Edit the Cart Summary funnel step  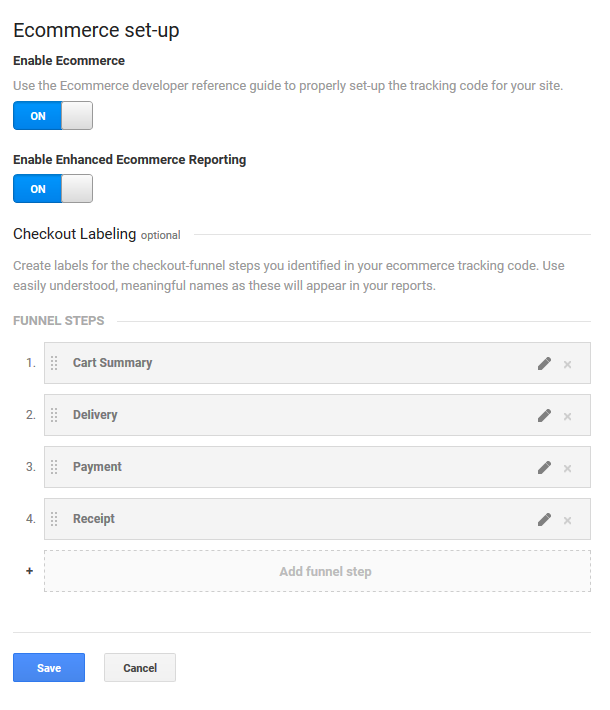click(x=544, y=363)
